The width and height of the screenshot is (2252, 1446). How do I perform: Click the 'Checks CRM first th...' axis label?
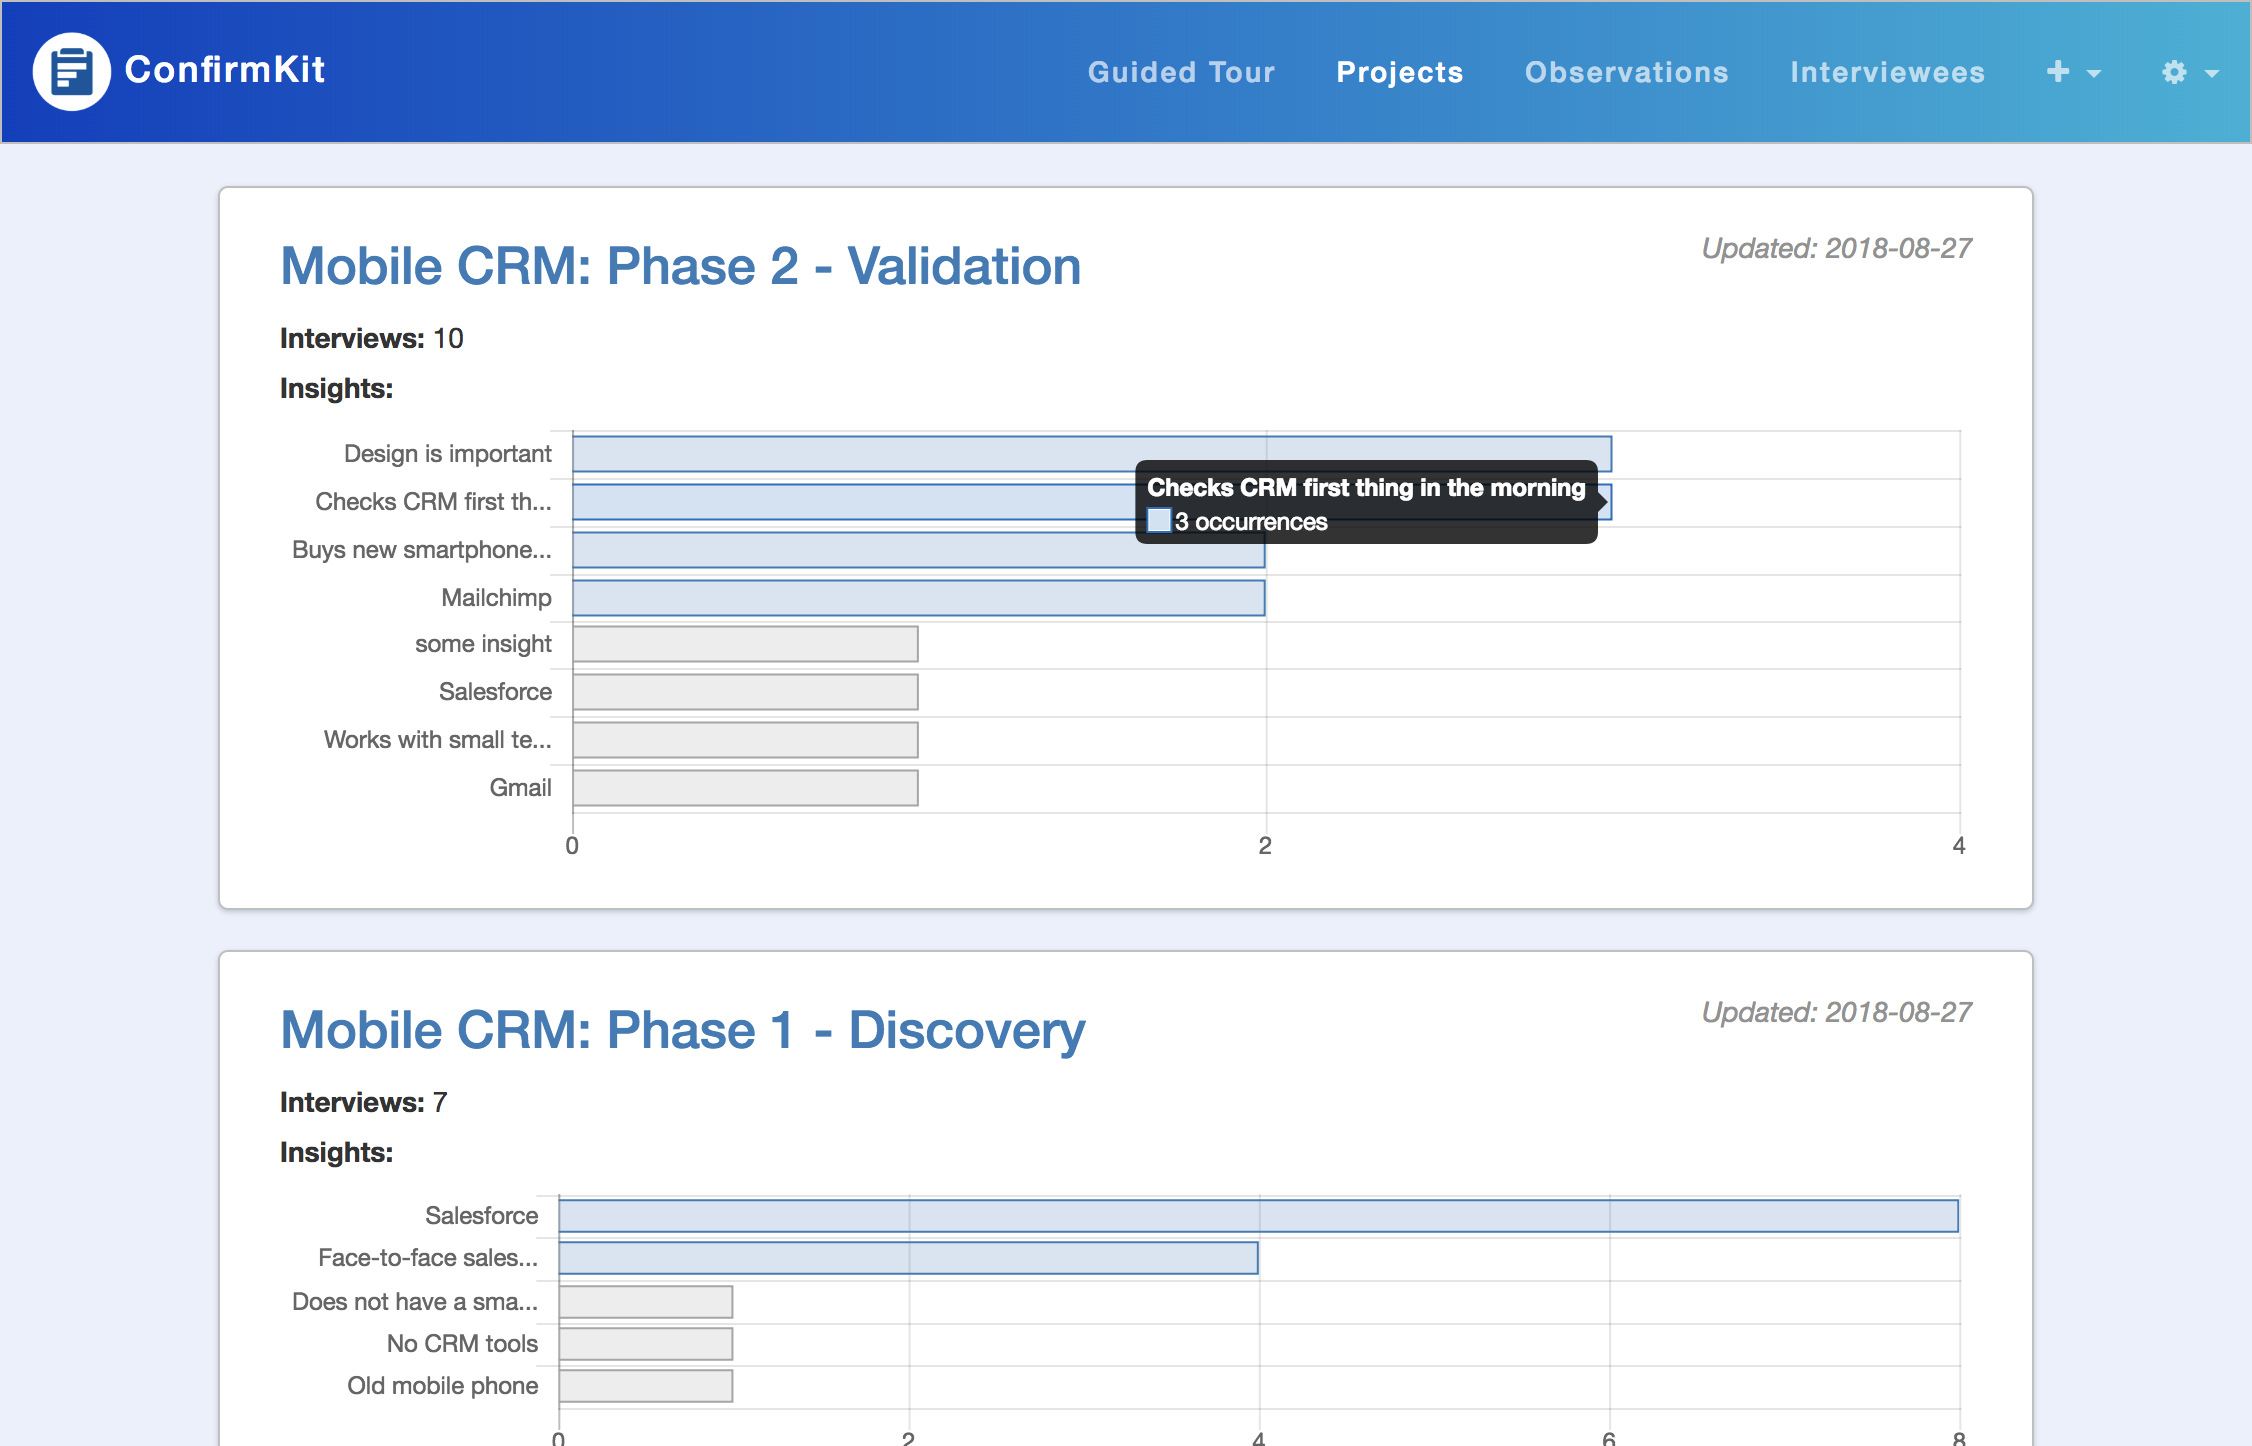(433, 502)
